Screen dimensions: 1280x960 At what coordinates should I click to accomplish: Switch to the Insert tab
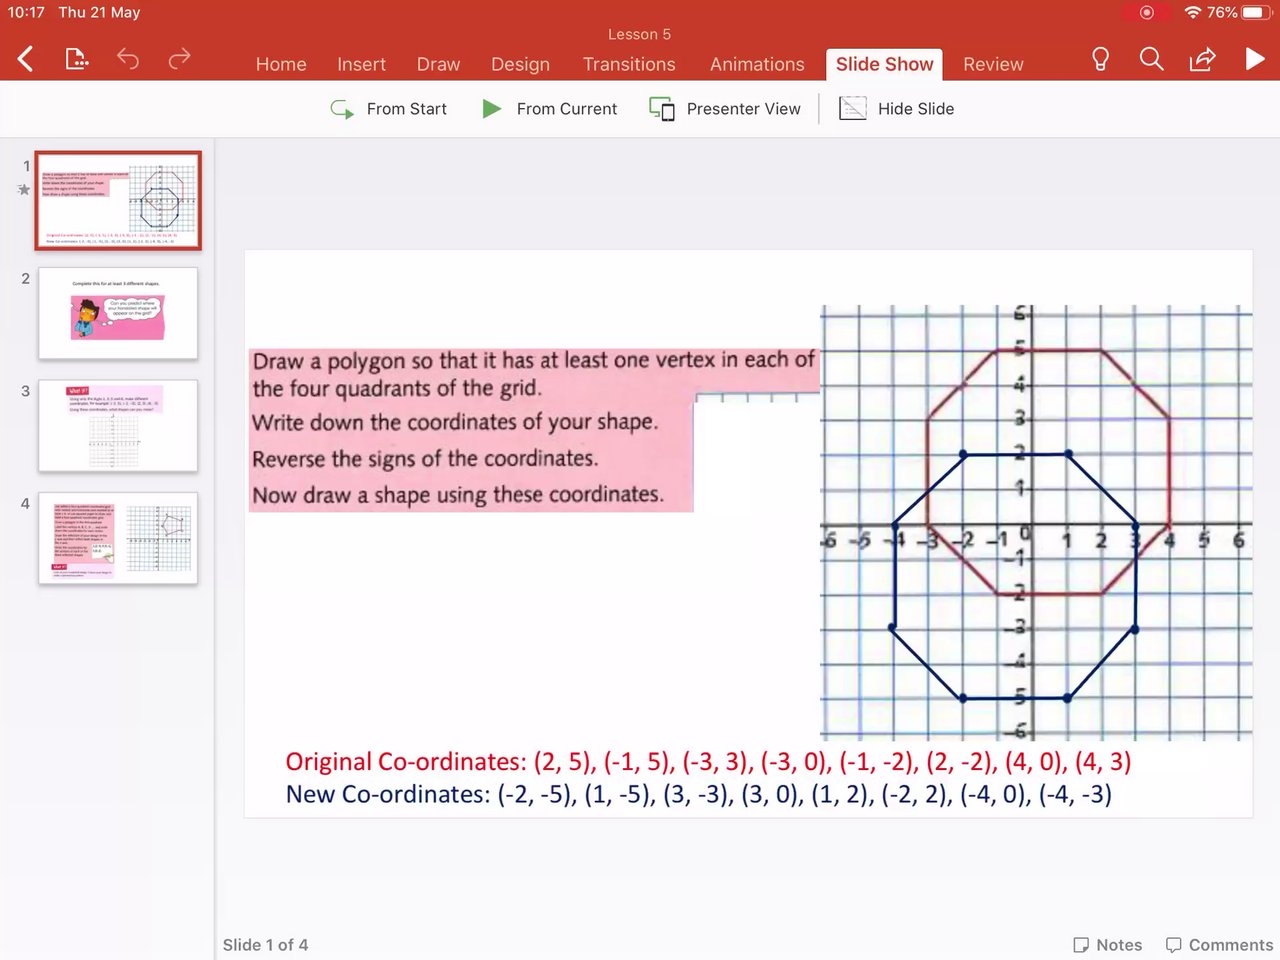(361, 64)
